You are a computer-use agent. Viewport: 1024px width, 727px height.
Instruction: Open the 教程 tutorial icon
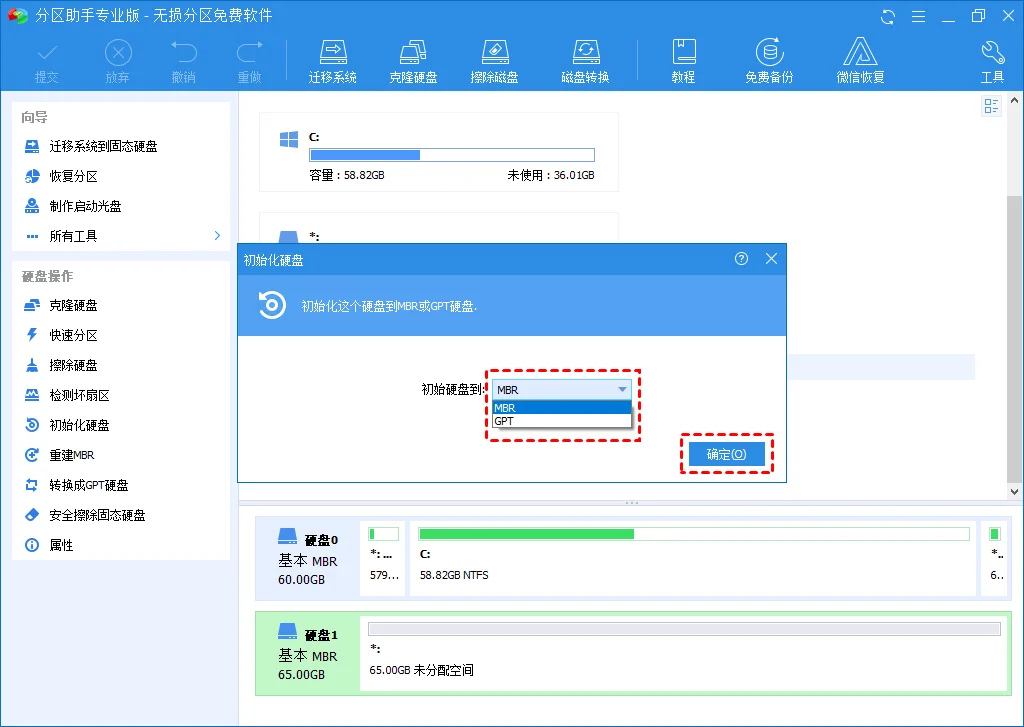683,62
